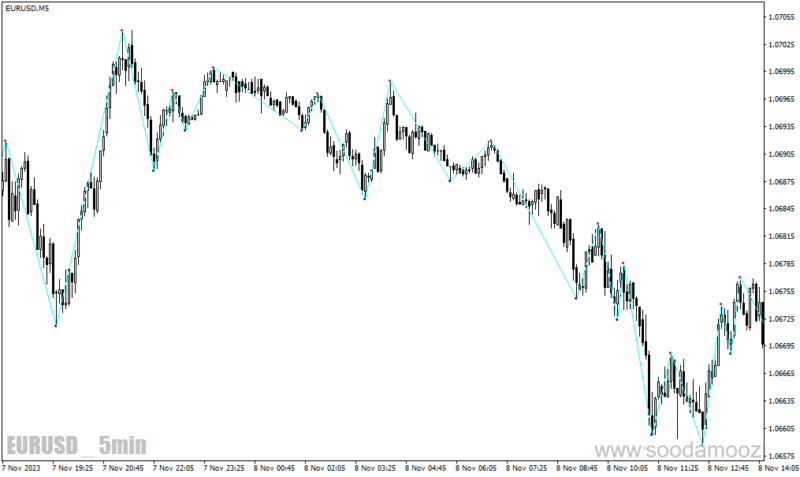
Task: Select the 7 Nov 20:45 time label
Action: pyautogui.click(x=123, y=468)
